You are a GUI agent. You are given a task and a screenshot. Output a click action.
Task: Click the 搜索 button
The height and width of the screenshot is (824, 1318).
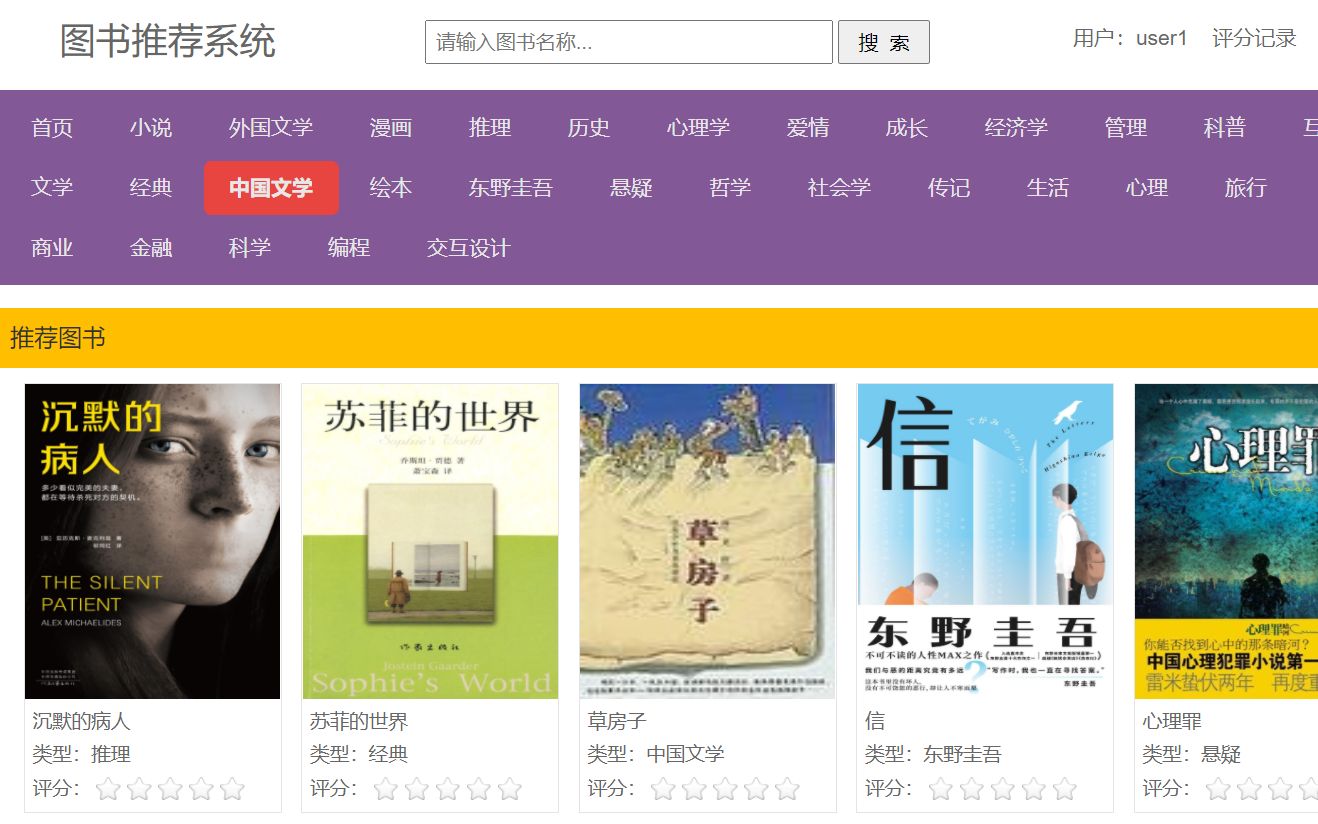click(884, 42)
